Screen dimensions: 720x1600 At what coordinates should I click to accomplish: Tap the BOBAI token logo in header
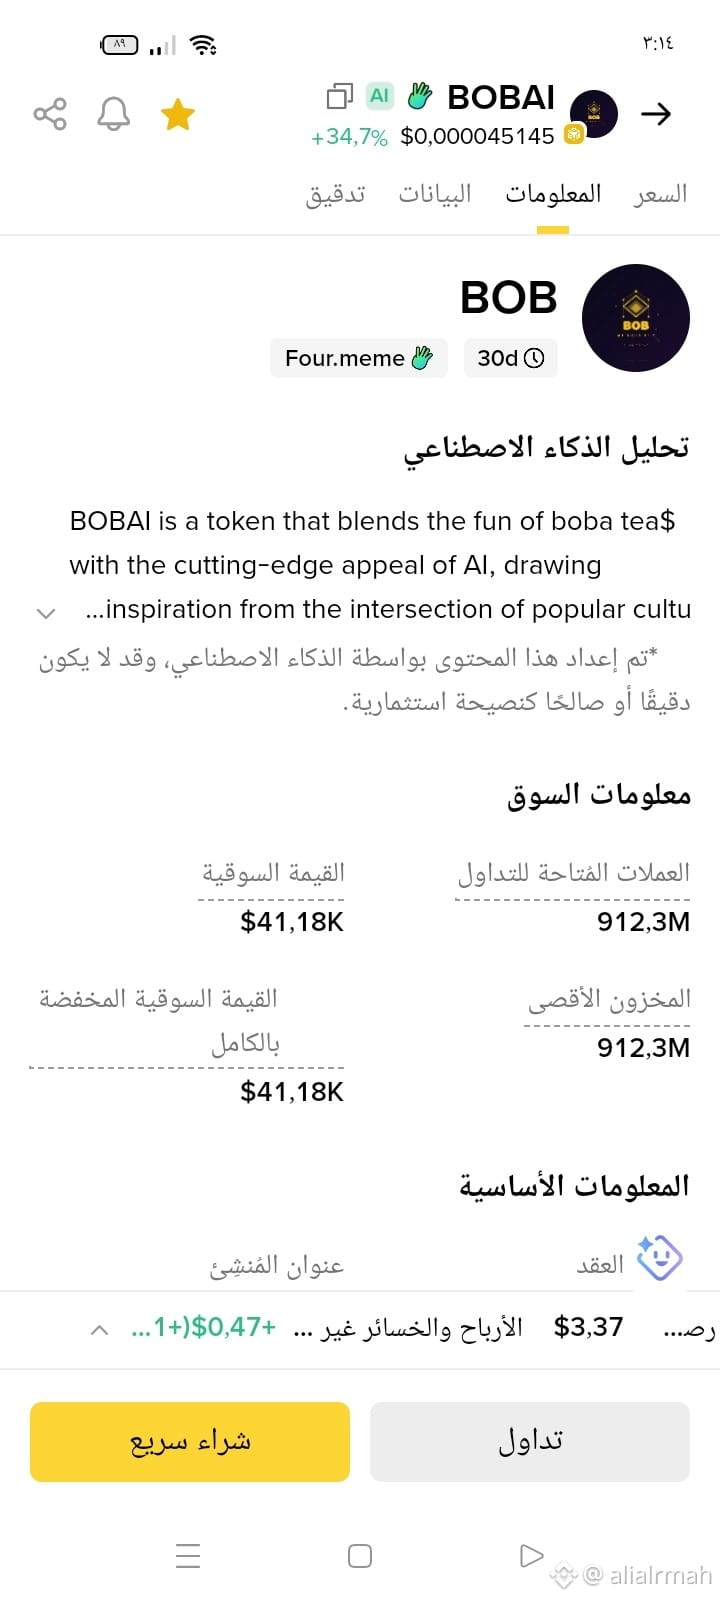[x=594, y=113]
